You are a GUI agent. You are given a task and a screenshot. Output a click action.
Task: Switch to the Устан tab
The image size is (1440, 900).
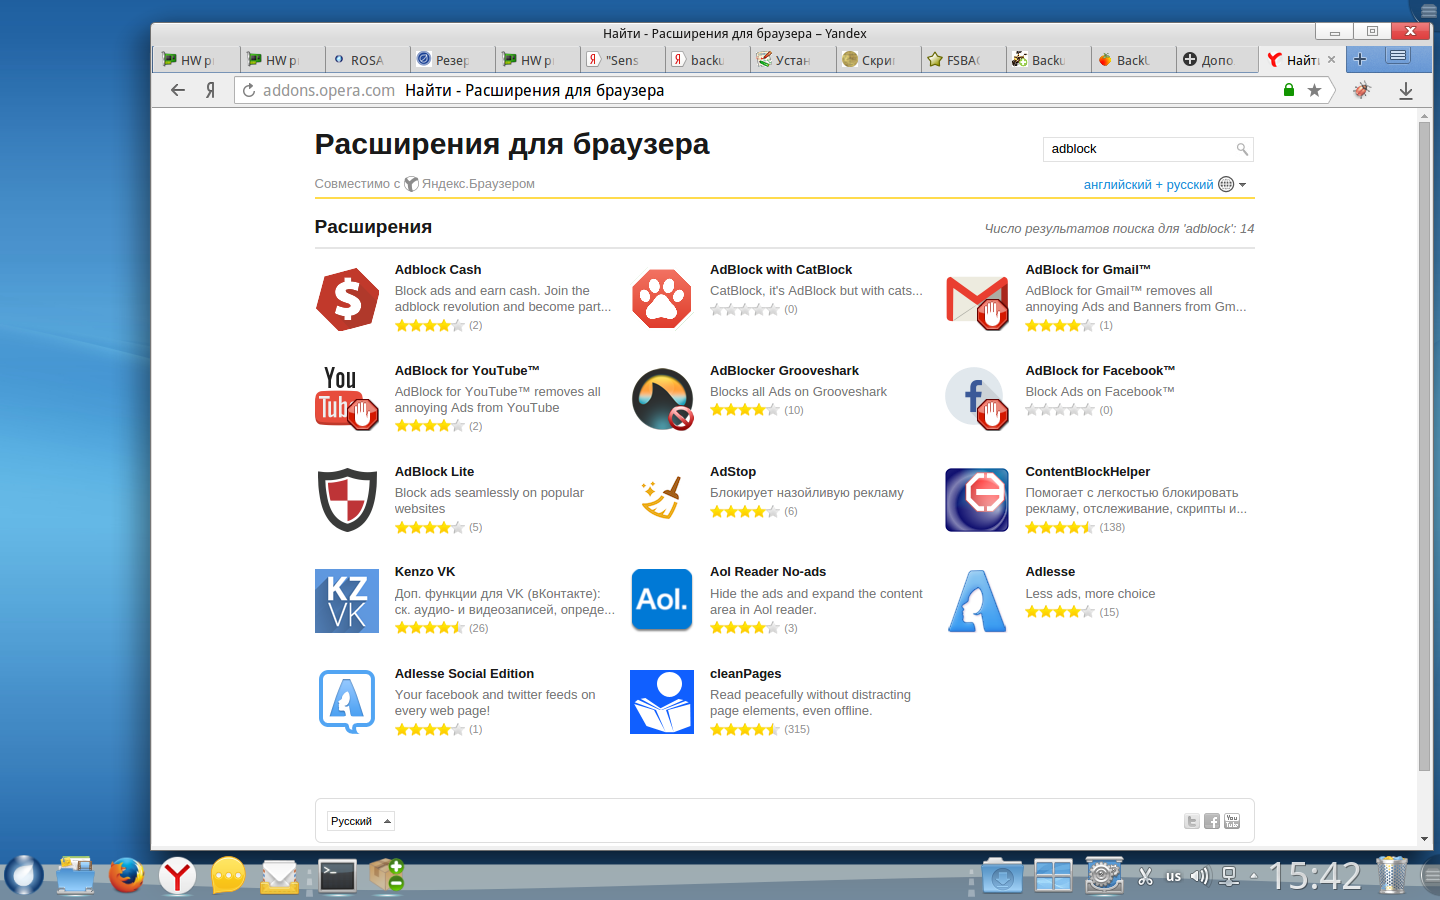pos(792,60)
